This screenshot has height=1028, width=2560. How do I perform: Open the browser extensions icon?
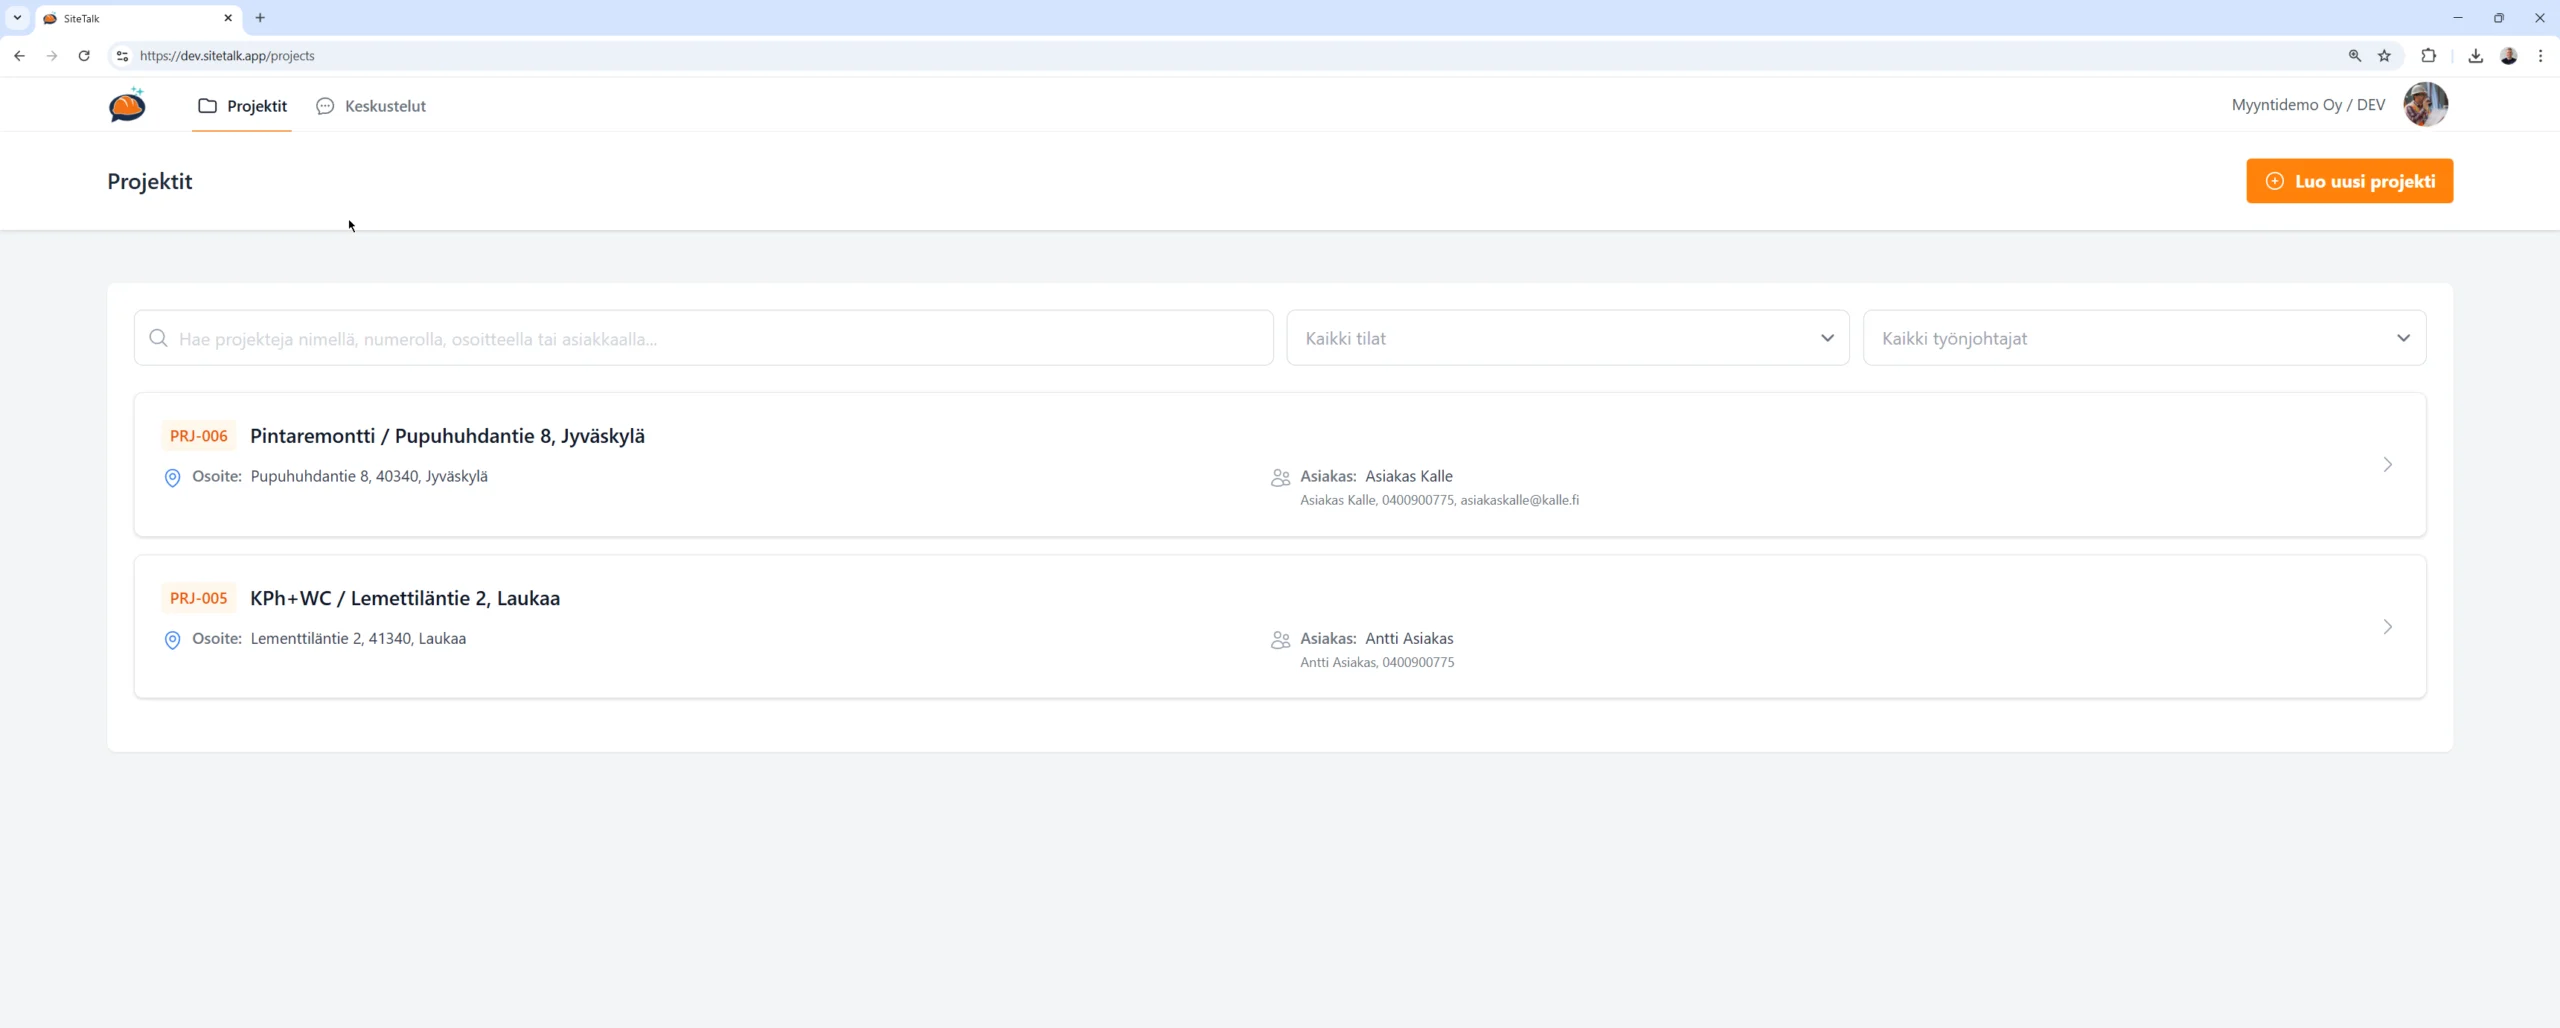[x=2428, y=56]
